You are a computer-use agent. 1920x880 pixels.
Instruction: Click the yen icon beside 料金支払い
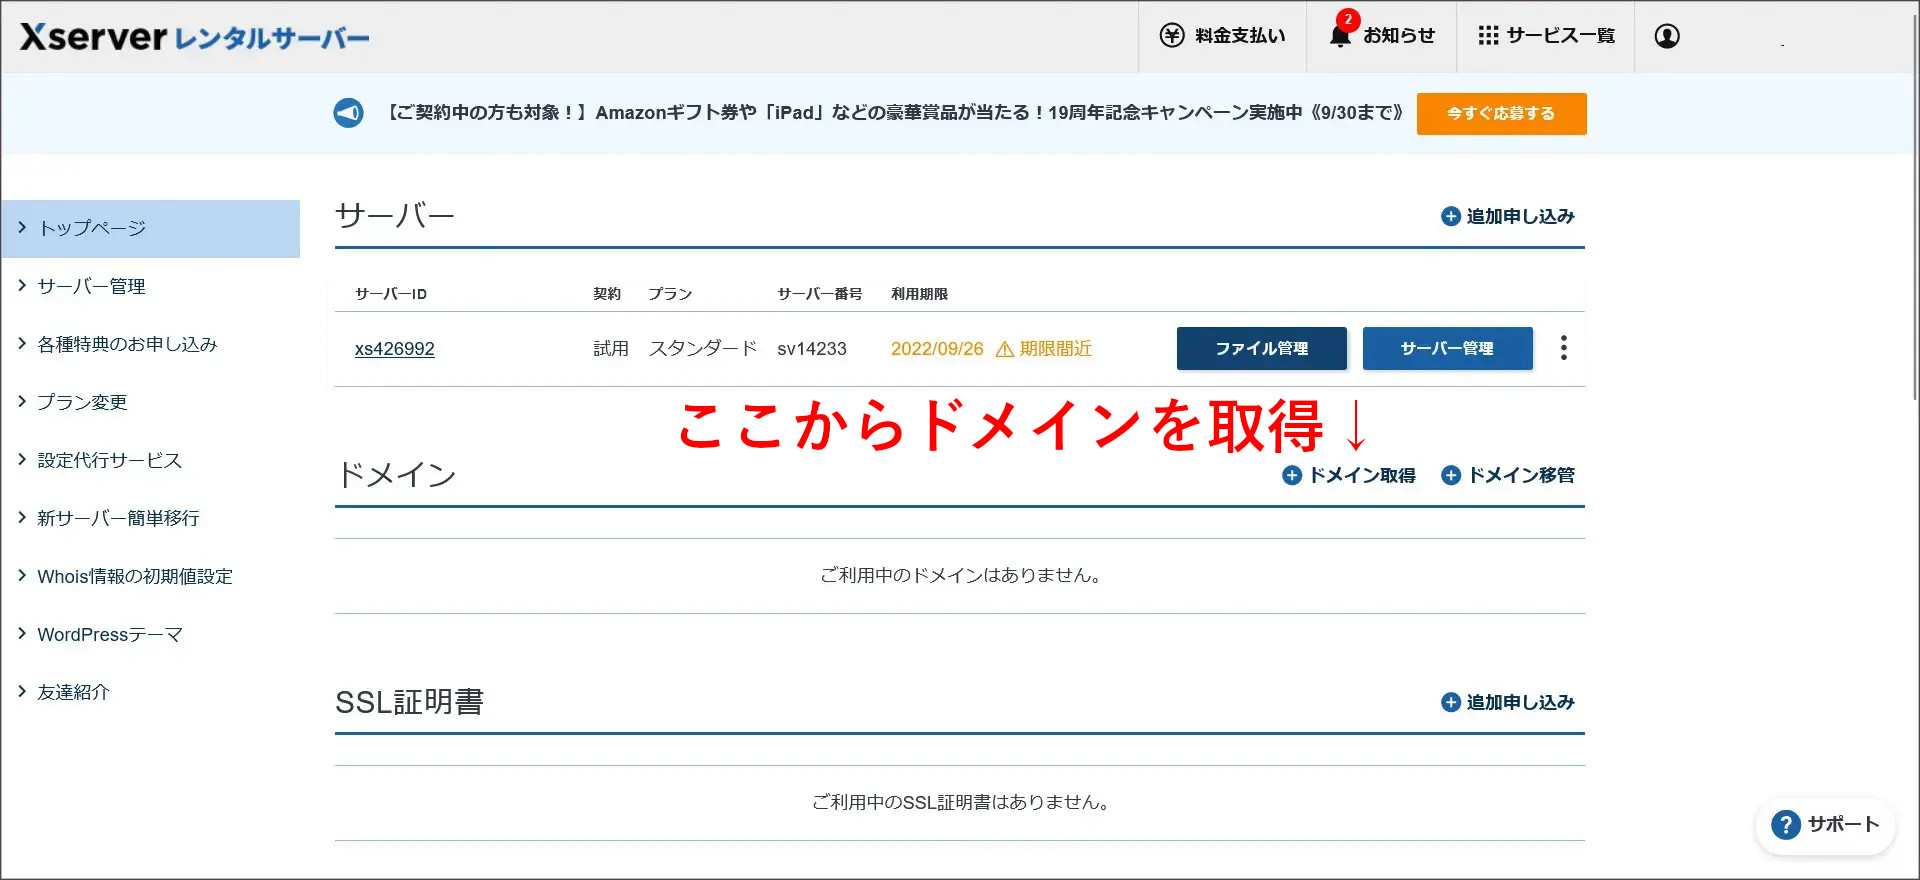[1172, 36]
